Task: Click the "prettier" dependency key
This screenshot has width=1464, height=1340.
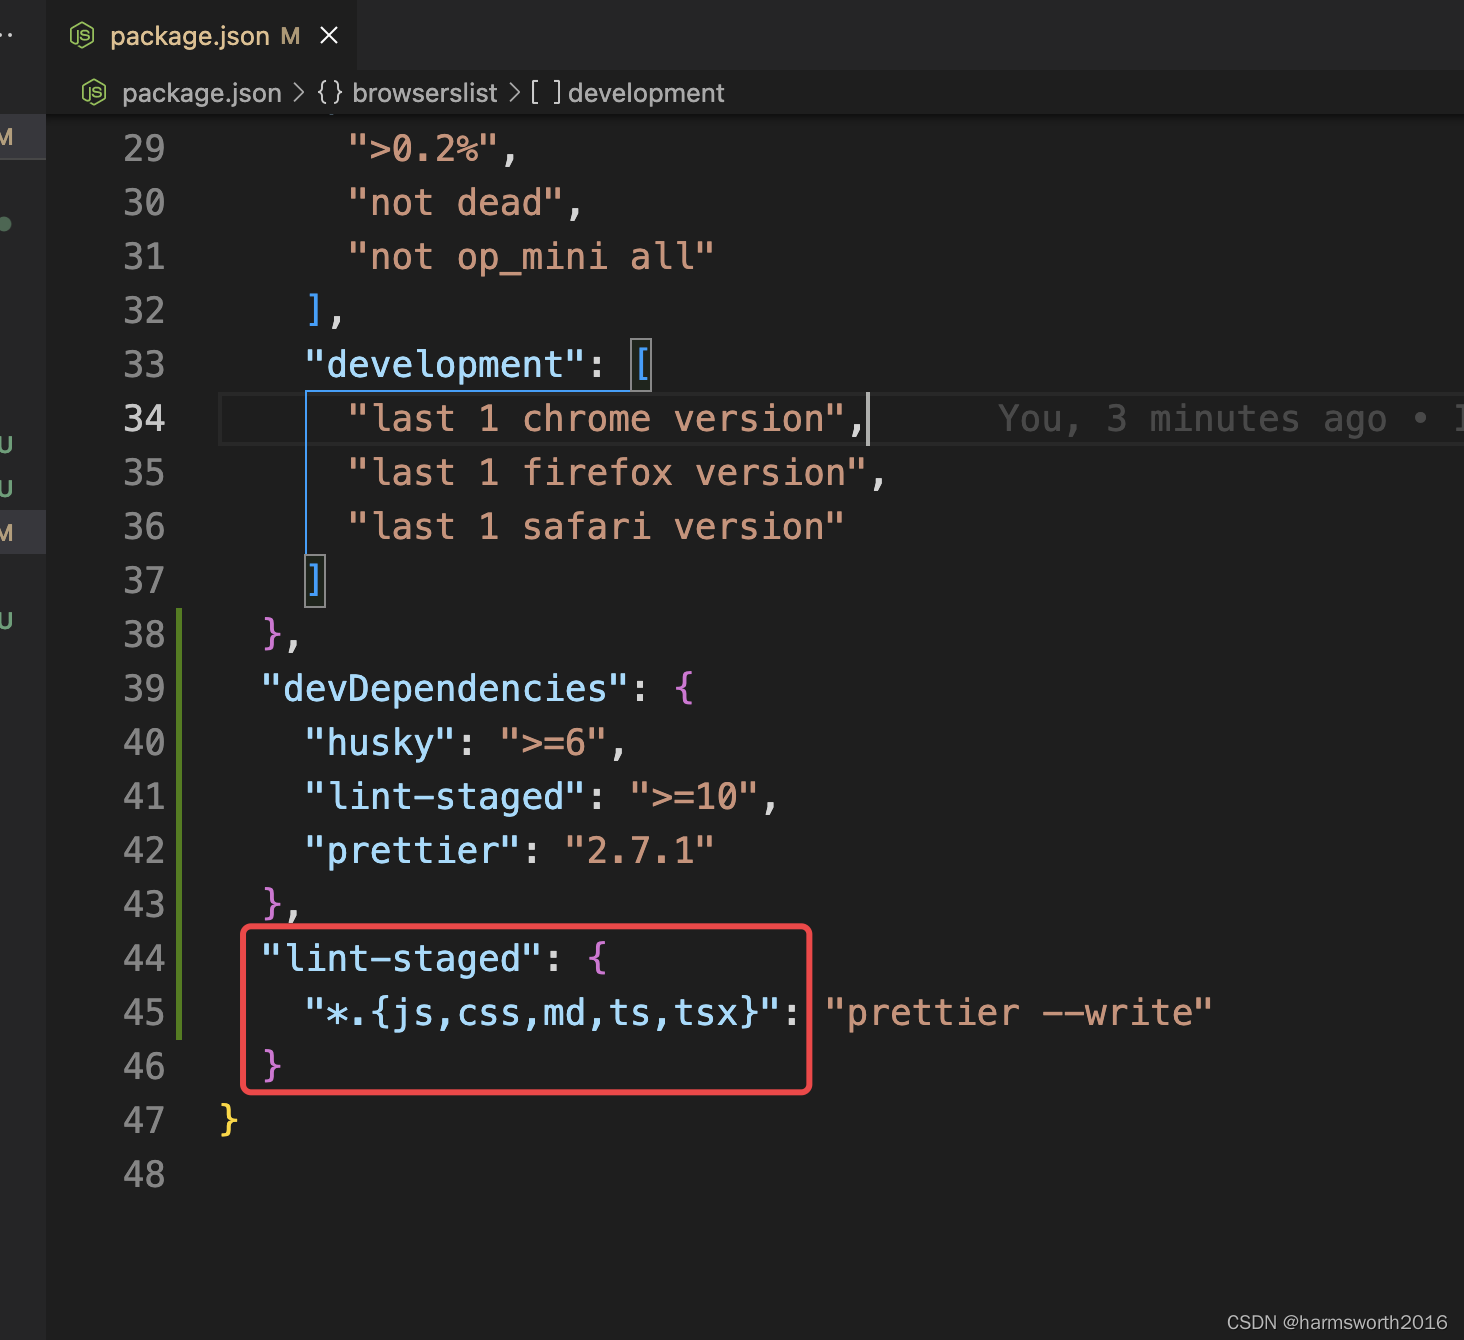Action: pyautogui.click(x=412, y=851)
